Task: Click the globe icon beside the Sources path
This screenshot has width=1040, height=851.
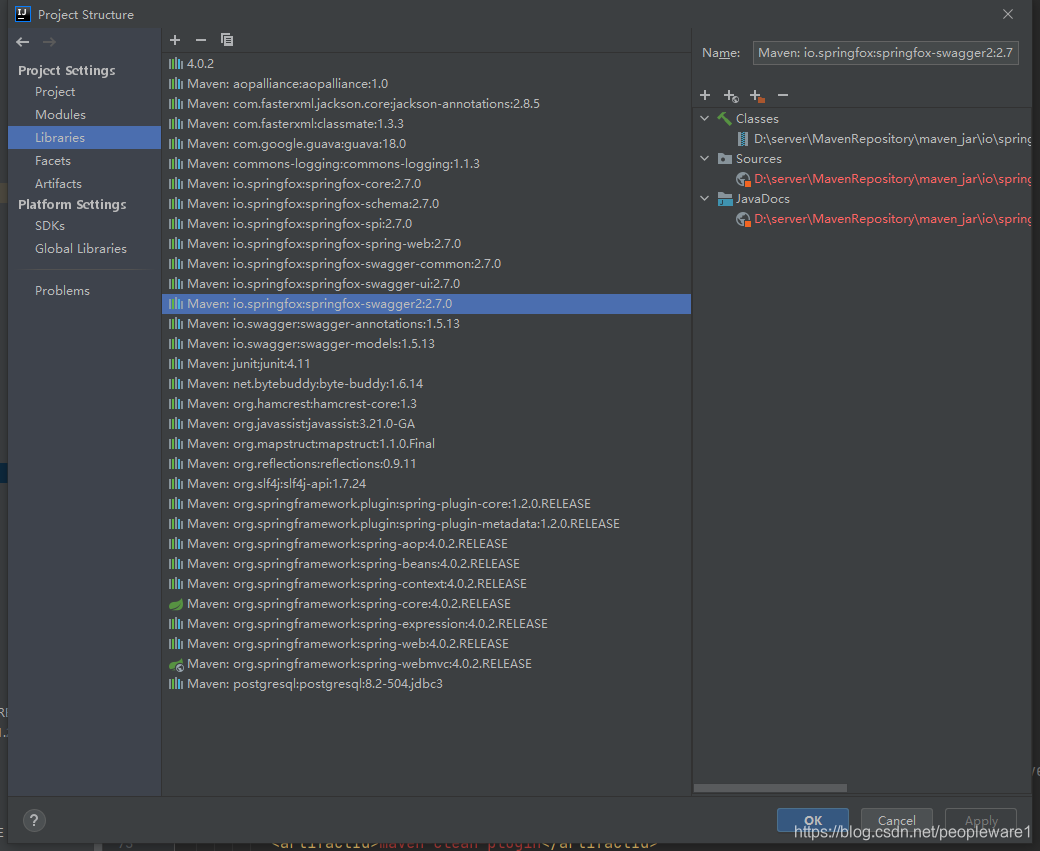Action: 743,179
